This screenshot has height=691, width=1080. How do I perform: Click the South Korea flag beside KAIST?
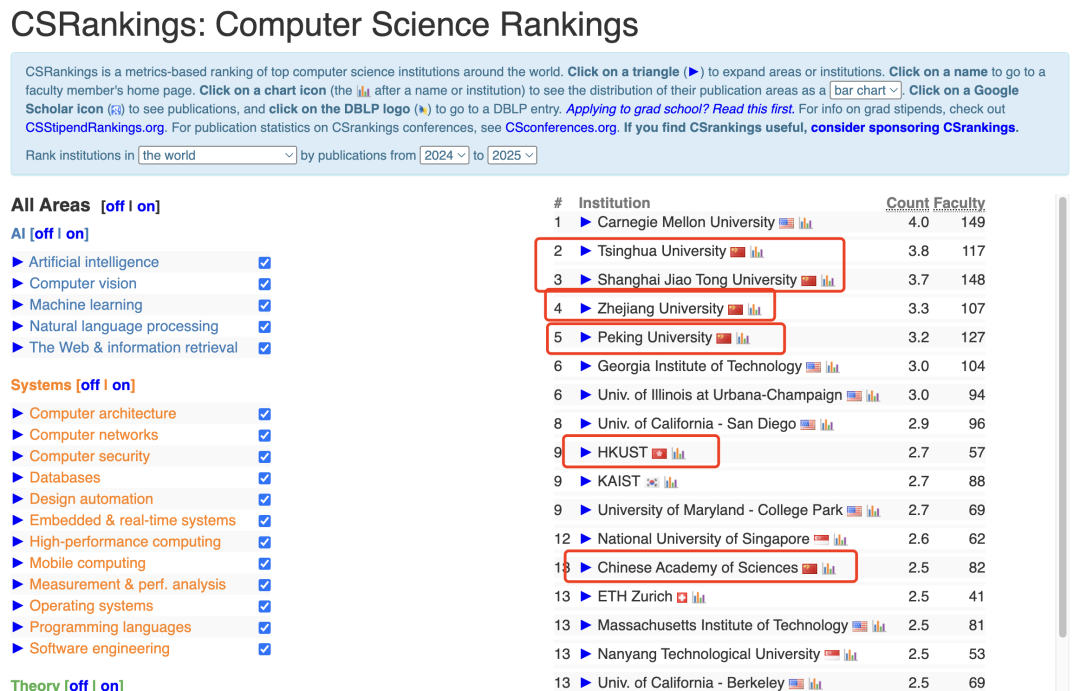tap(652, 482)
